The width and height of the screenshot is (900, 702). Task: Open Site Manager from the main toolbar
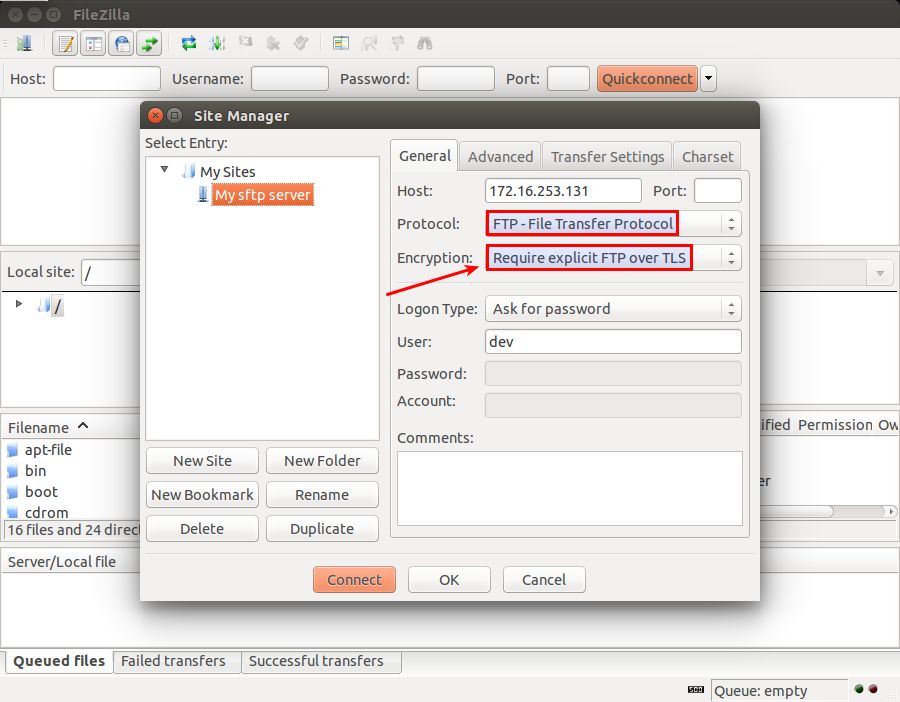(x=24, y=44)
